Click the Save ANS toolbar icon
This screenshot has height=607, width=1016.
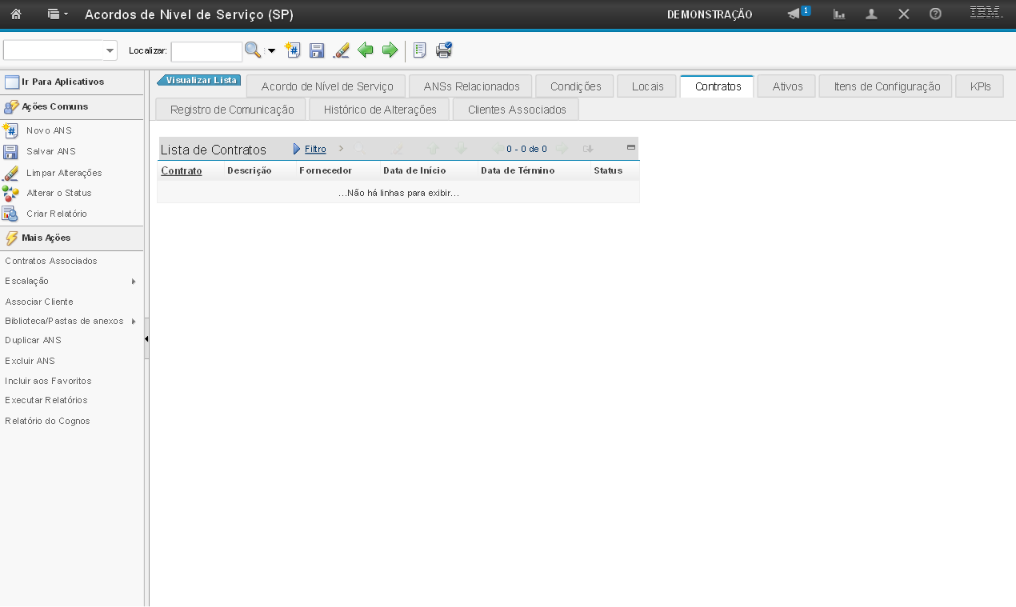(x=316, y=50)
